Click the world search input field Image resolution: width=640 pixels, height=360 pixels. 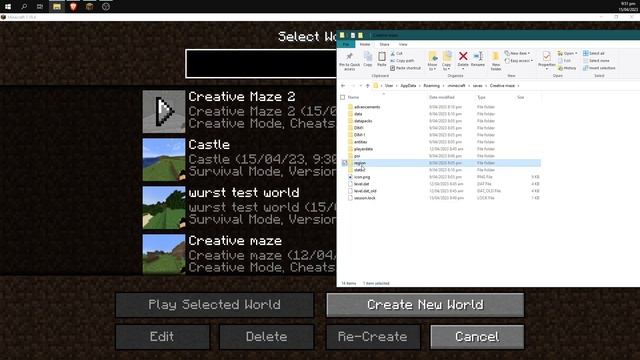[261, 64]
